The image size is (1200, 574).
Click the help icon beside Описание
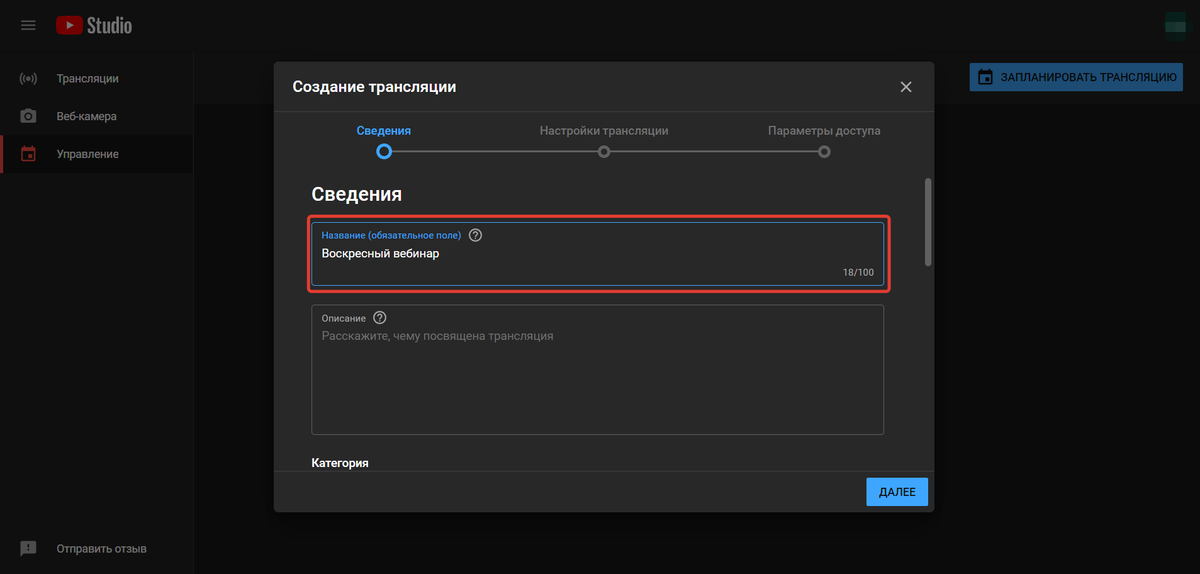[379, 318]
